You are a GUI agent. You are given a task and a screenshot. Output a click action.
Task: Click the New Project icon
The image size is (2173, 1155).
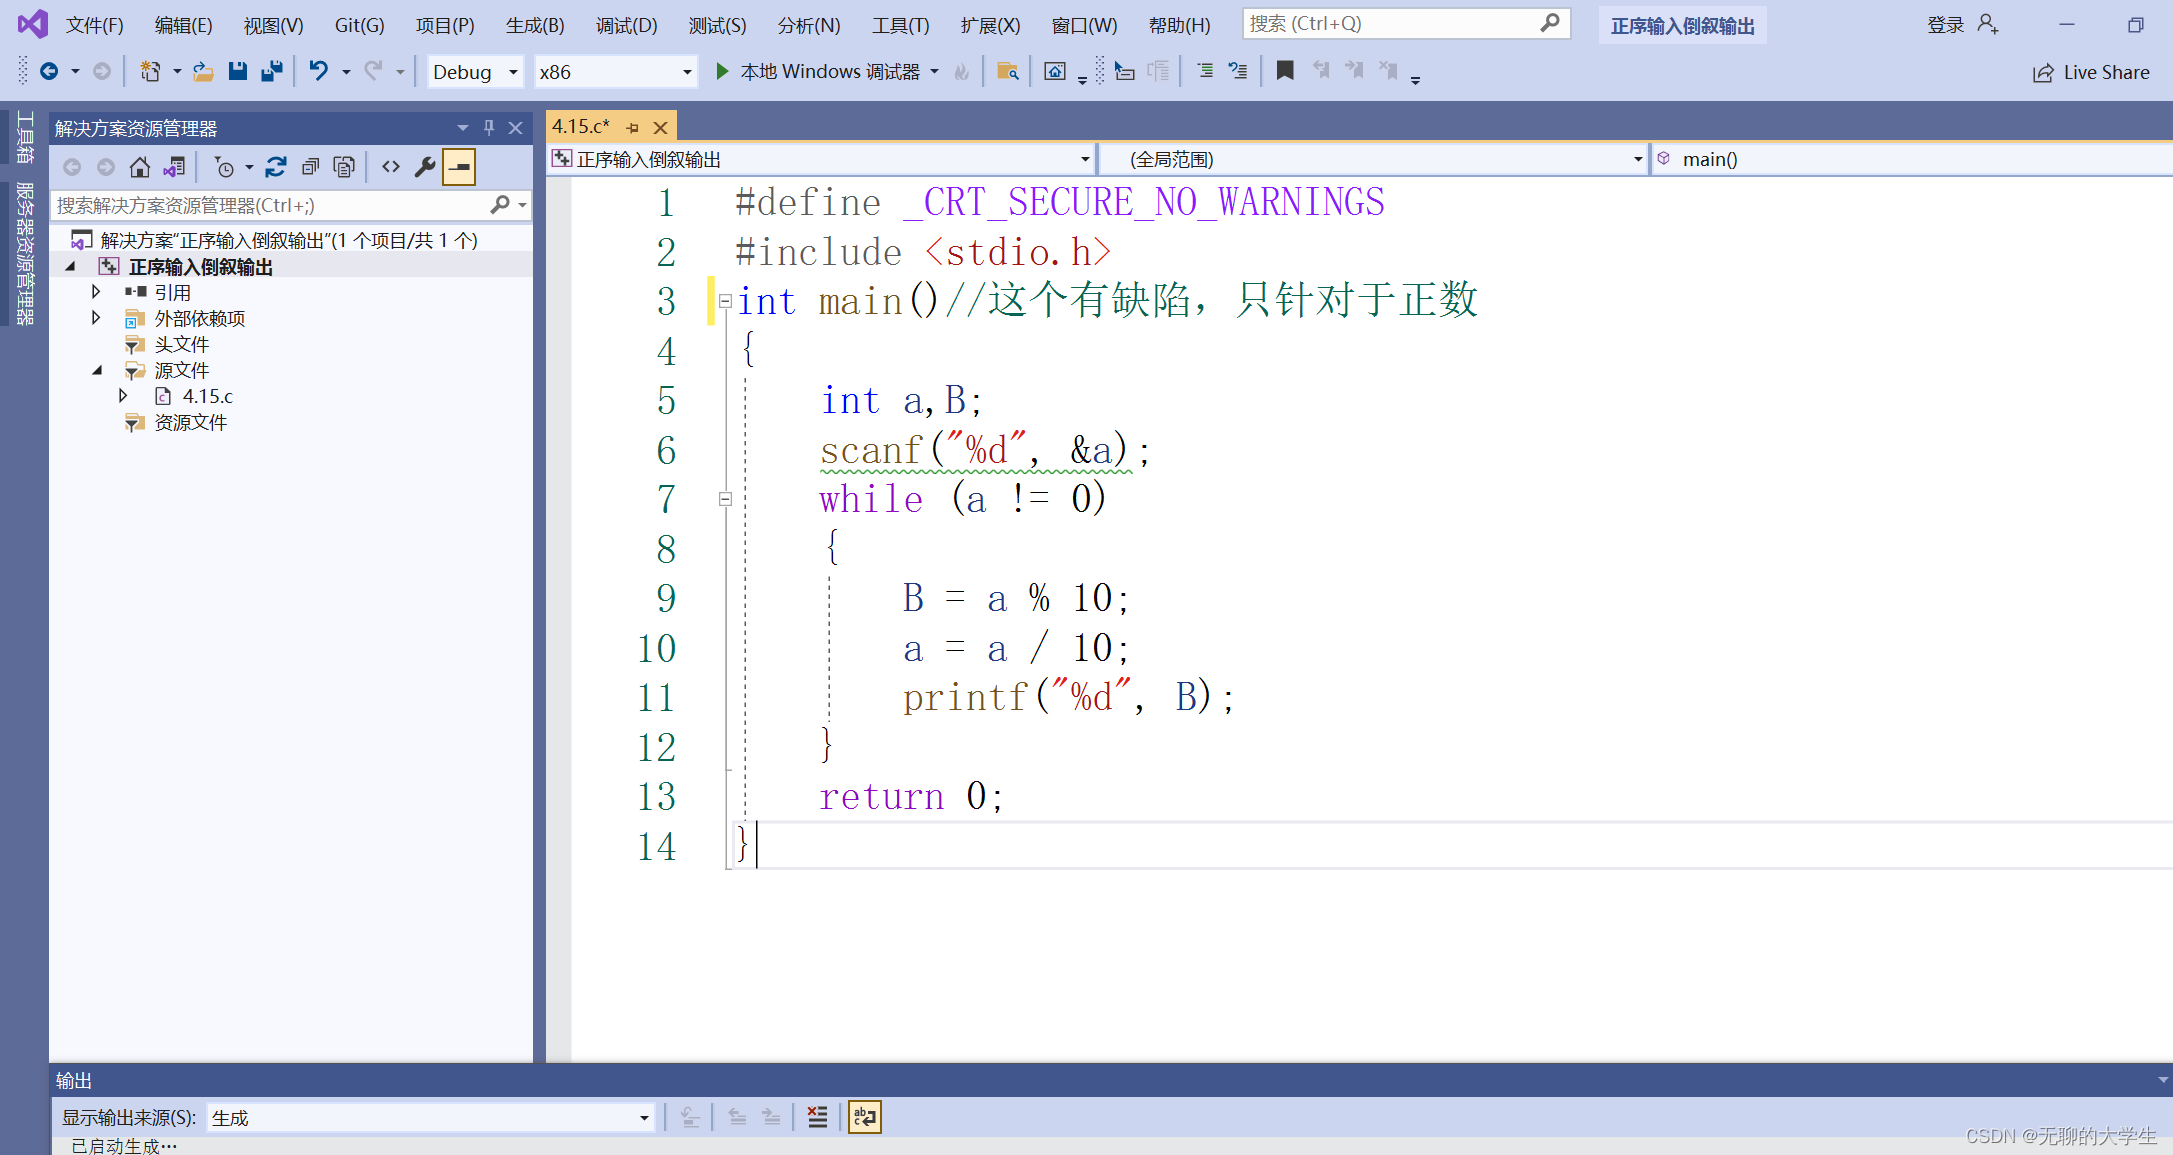[x=150, y=71]
